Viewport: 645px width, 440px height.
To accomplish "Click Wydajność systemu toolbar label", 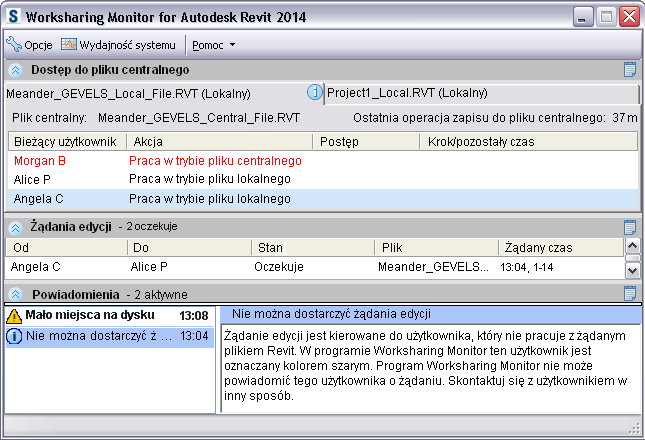I will pos(128,45).
